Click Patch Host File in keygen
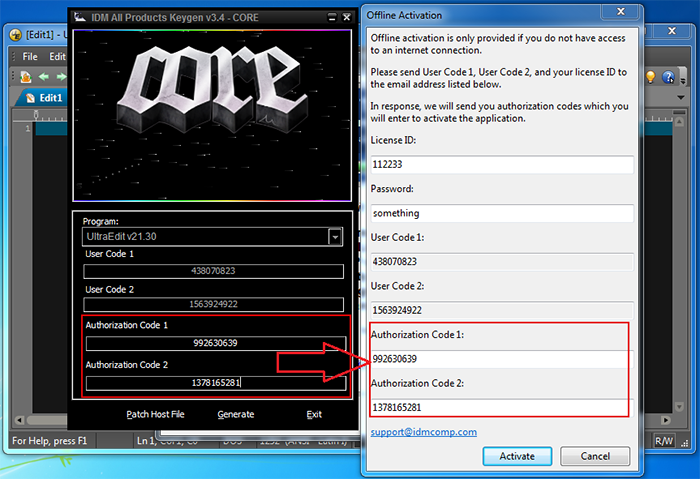This screenshot has height=479, width=700. point(155,414)
